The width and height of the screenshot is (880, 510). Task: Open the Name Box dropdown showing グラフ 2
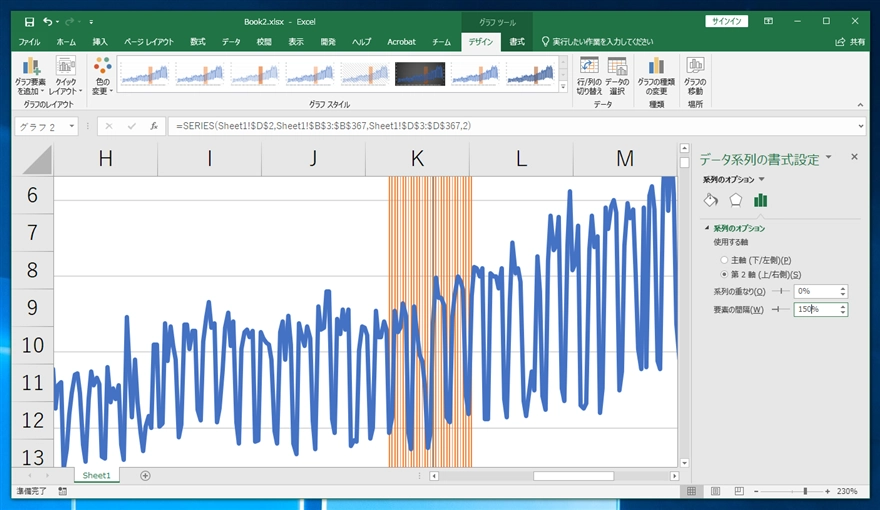point(72,126)
